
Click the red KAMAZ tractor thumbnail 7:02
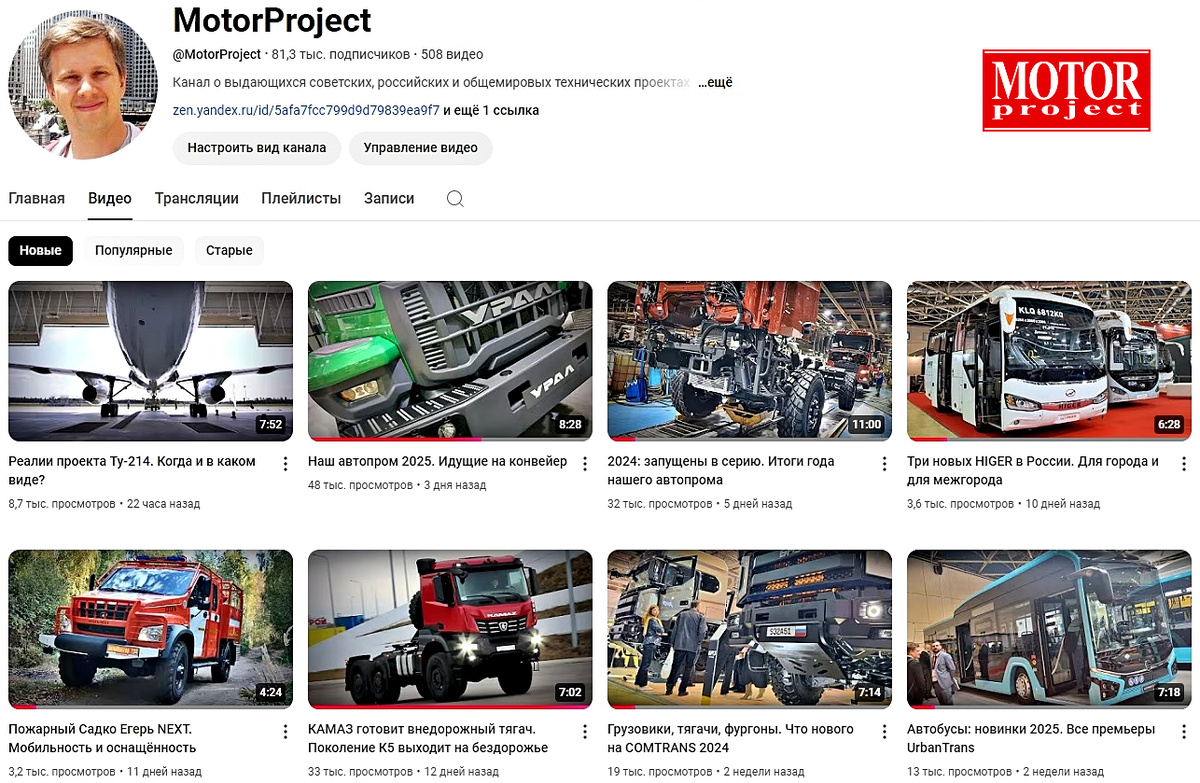pyautogui.click(x=450, y=629)
